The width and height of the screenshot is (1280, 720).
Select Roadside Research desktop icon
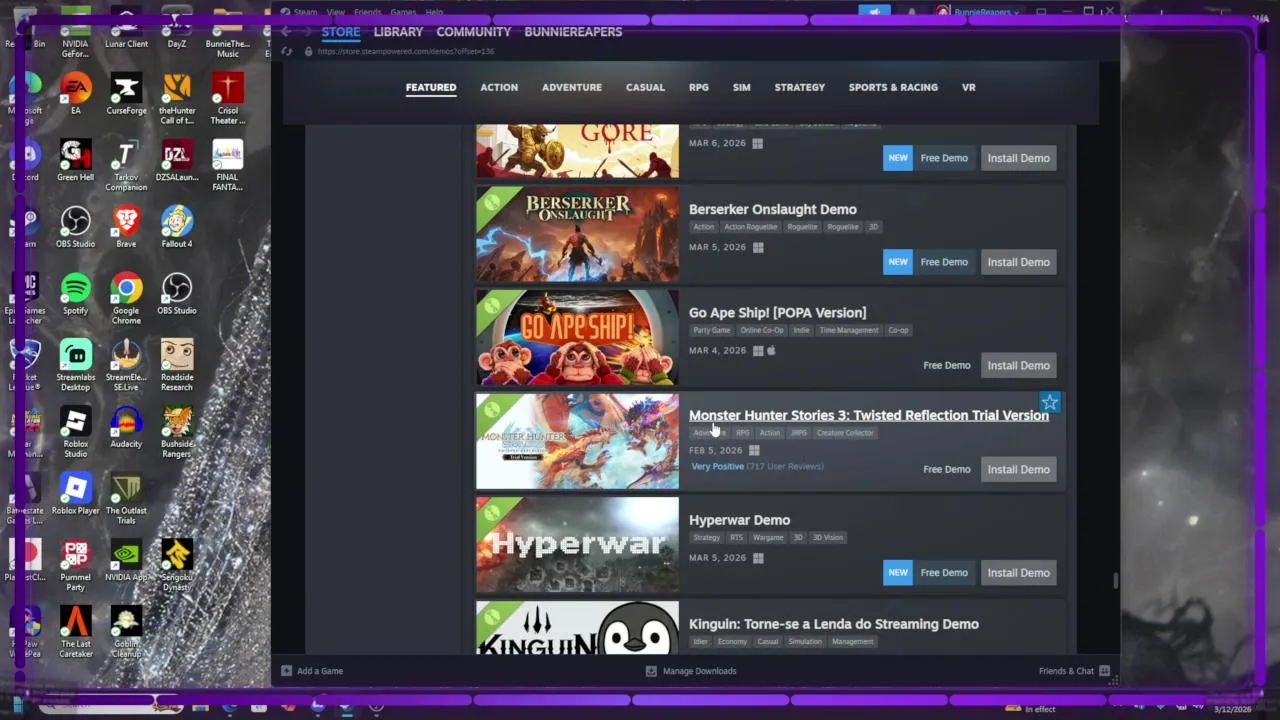[x=177, y=366]
